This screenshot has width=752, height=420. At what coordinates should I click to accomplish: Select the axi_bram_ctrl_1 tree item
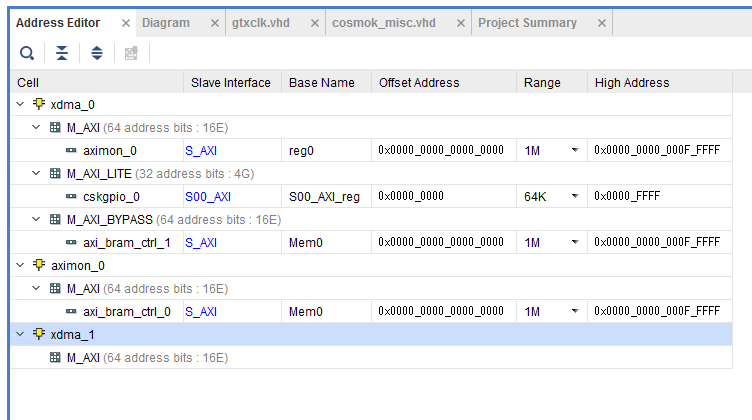126,242
